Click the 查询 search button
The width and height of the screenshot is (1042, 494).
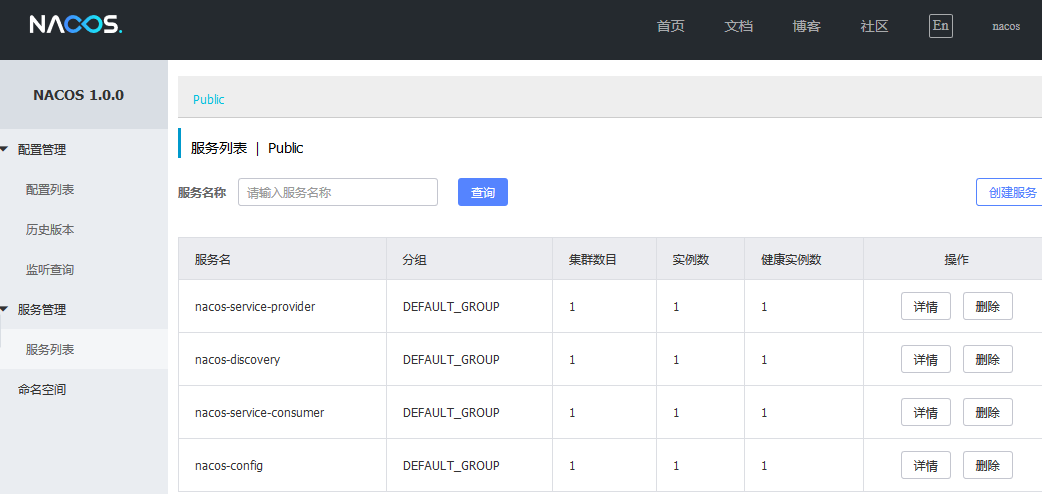pyautogui.click(x=482, y=192)
